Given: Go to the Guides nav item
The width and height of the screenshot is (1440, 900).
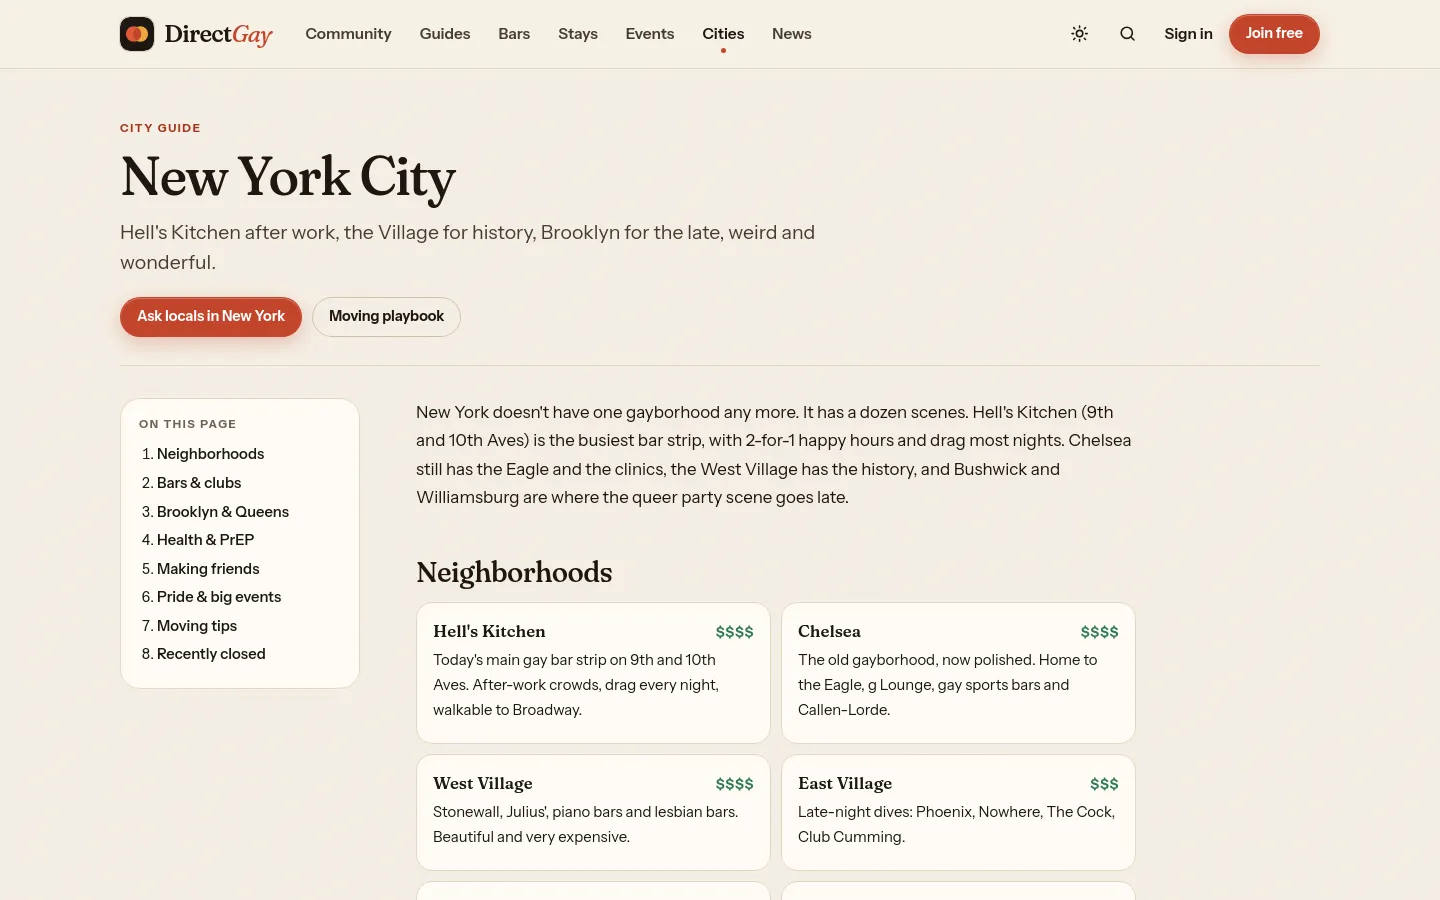Looking at the screenshot, I should (445, 34).
